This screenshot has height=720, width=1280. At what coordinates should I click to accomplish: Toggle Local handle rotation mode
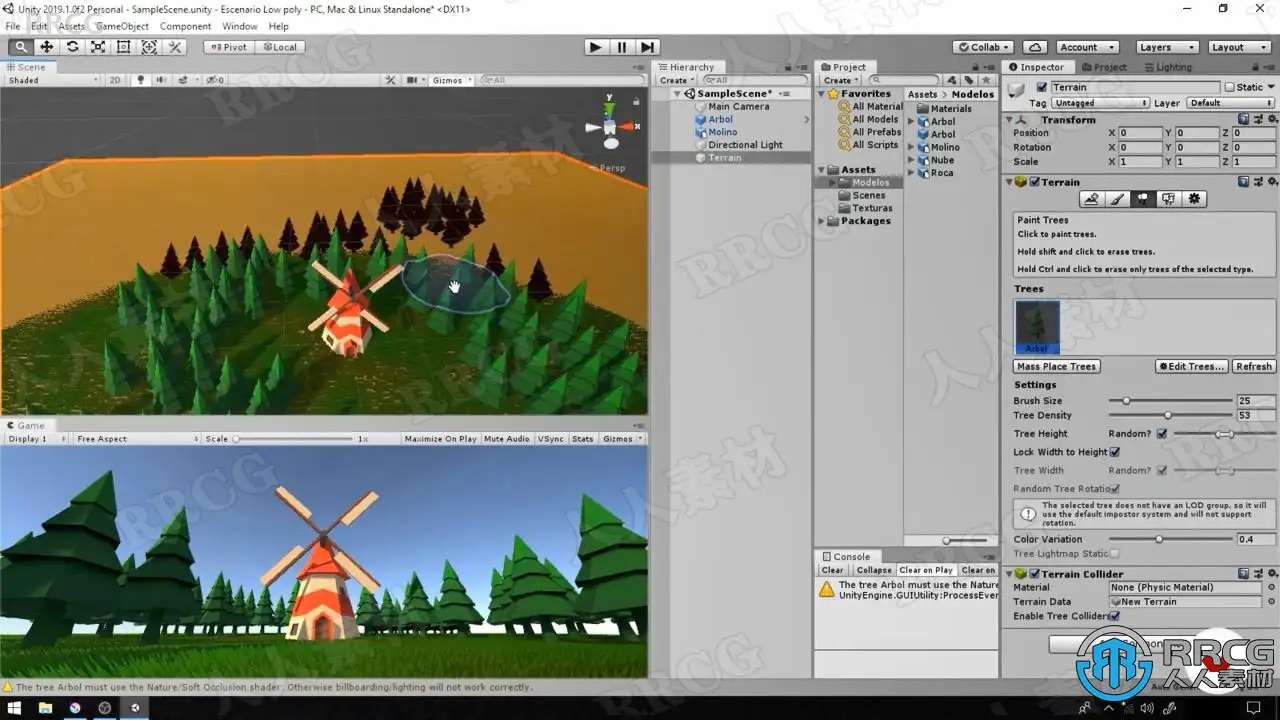pos(279,47)
